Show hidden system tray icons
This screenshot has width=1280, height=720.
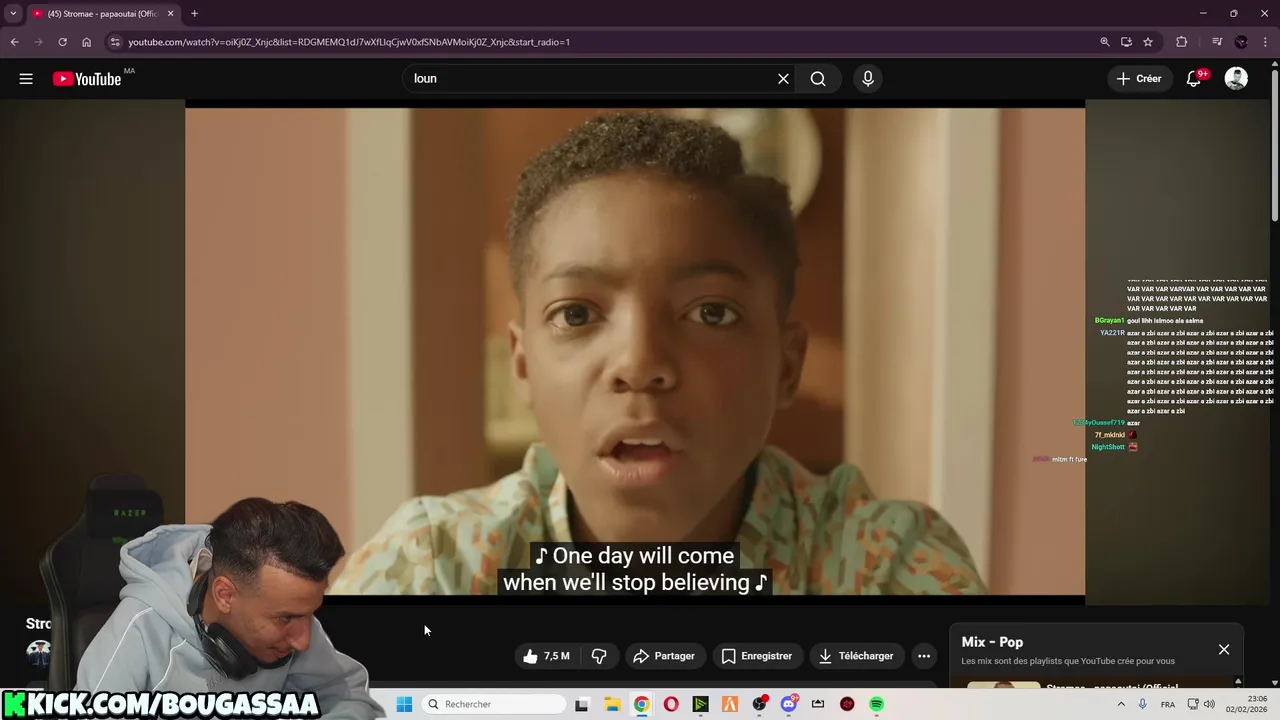point(1120,704)
